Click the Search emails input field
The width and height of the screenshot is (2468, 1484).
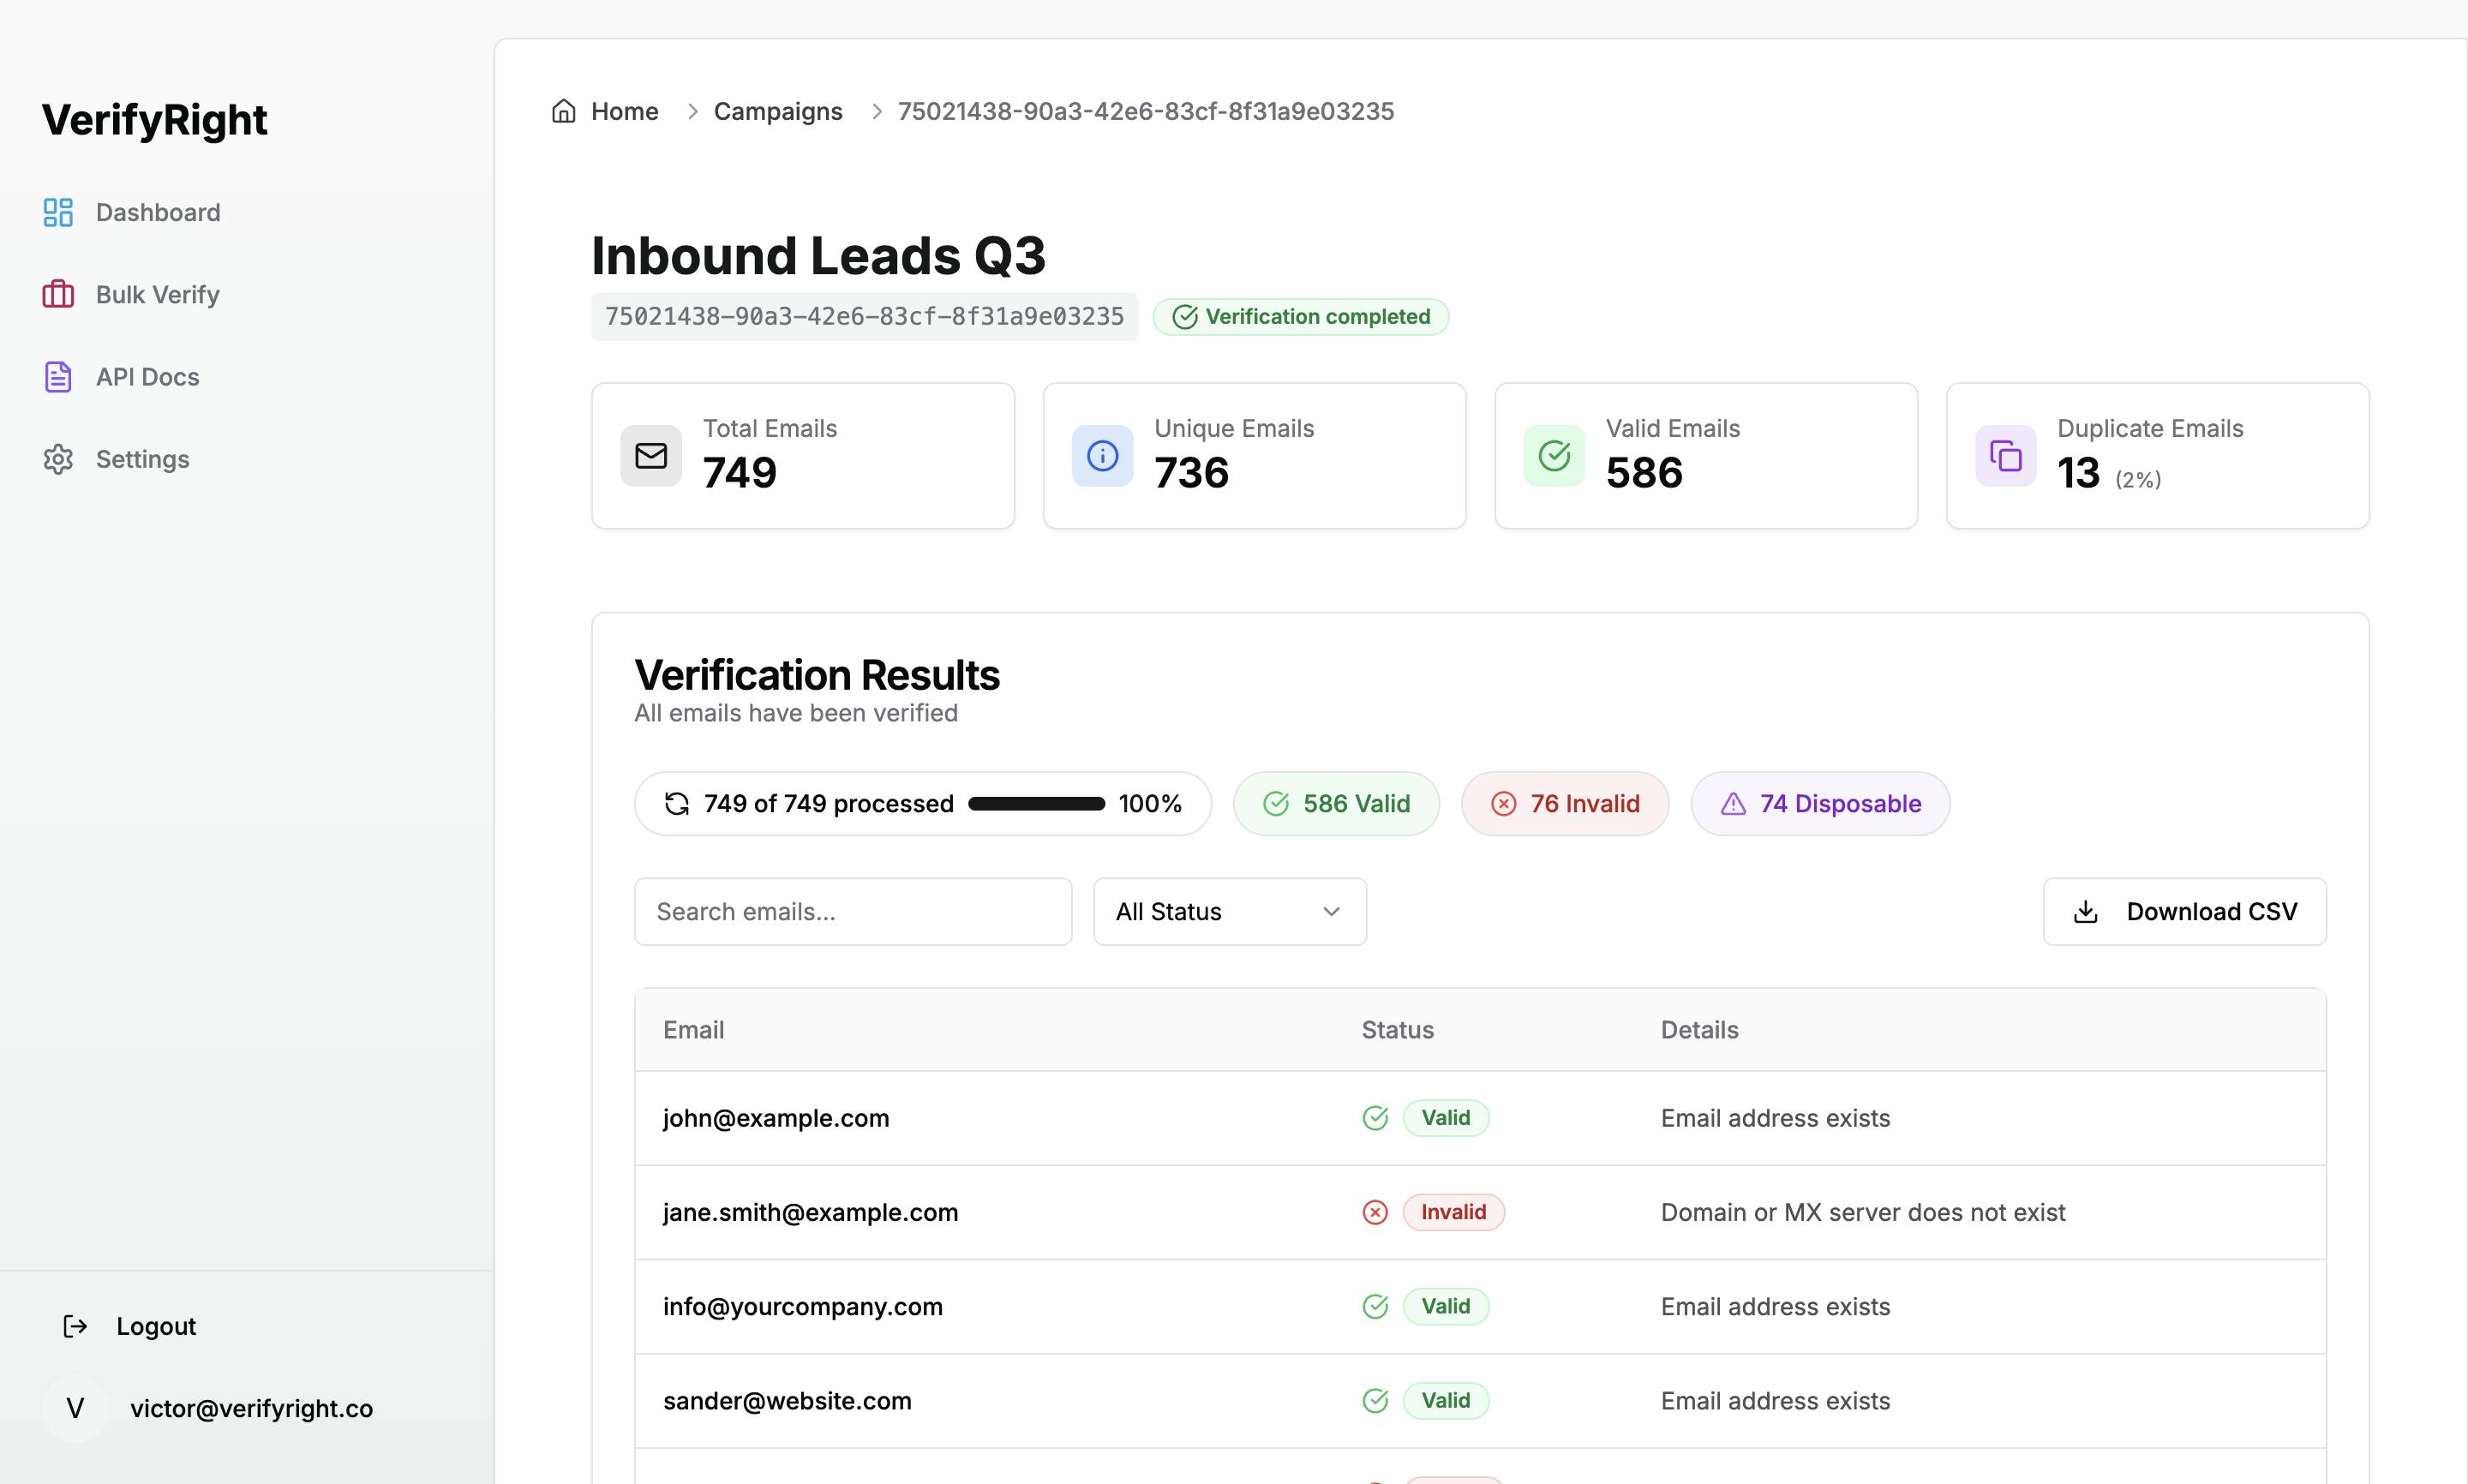tap(852, 912)
